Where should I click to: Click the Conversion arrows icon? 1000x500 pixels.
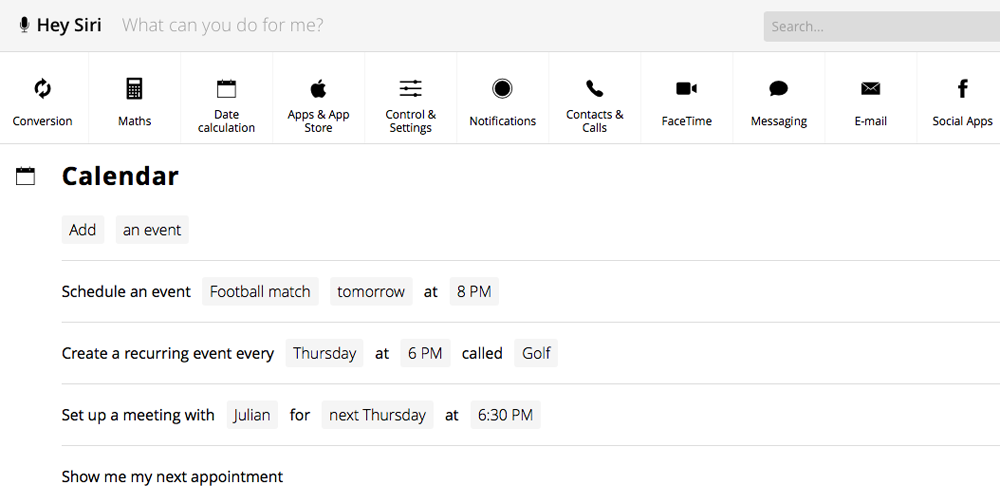pos(42,89)
